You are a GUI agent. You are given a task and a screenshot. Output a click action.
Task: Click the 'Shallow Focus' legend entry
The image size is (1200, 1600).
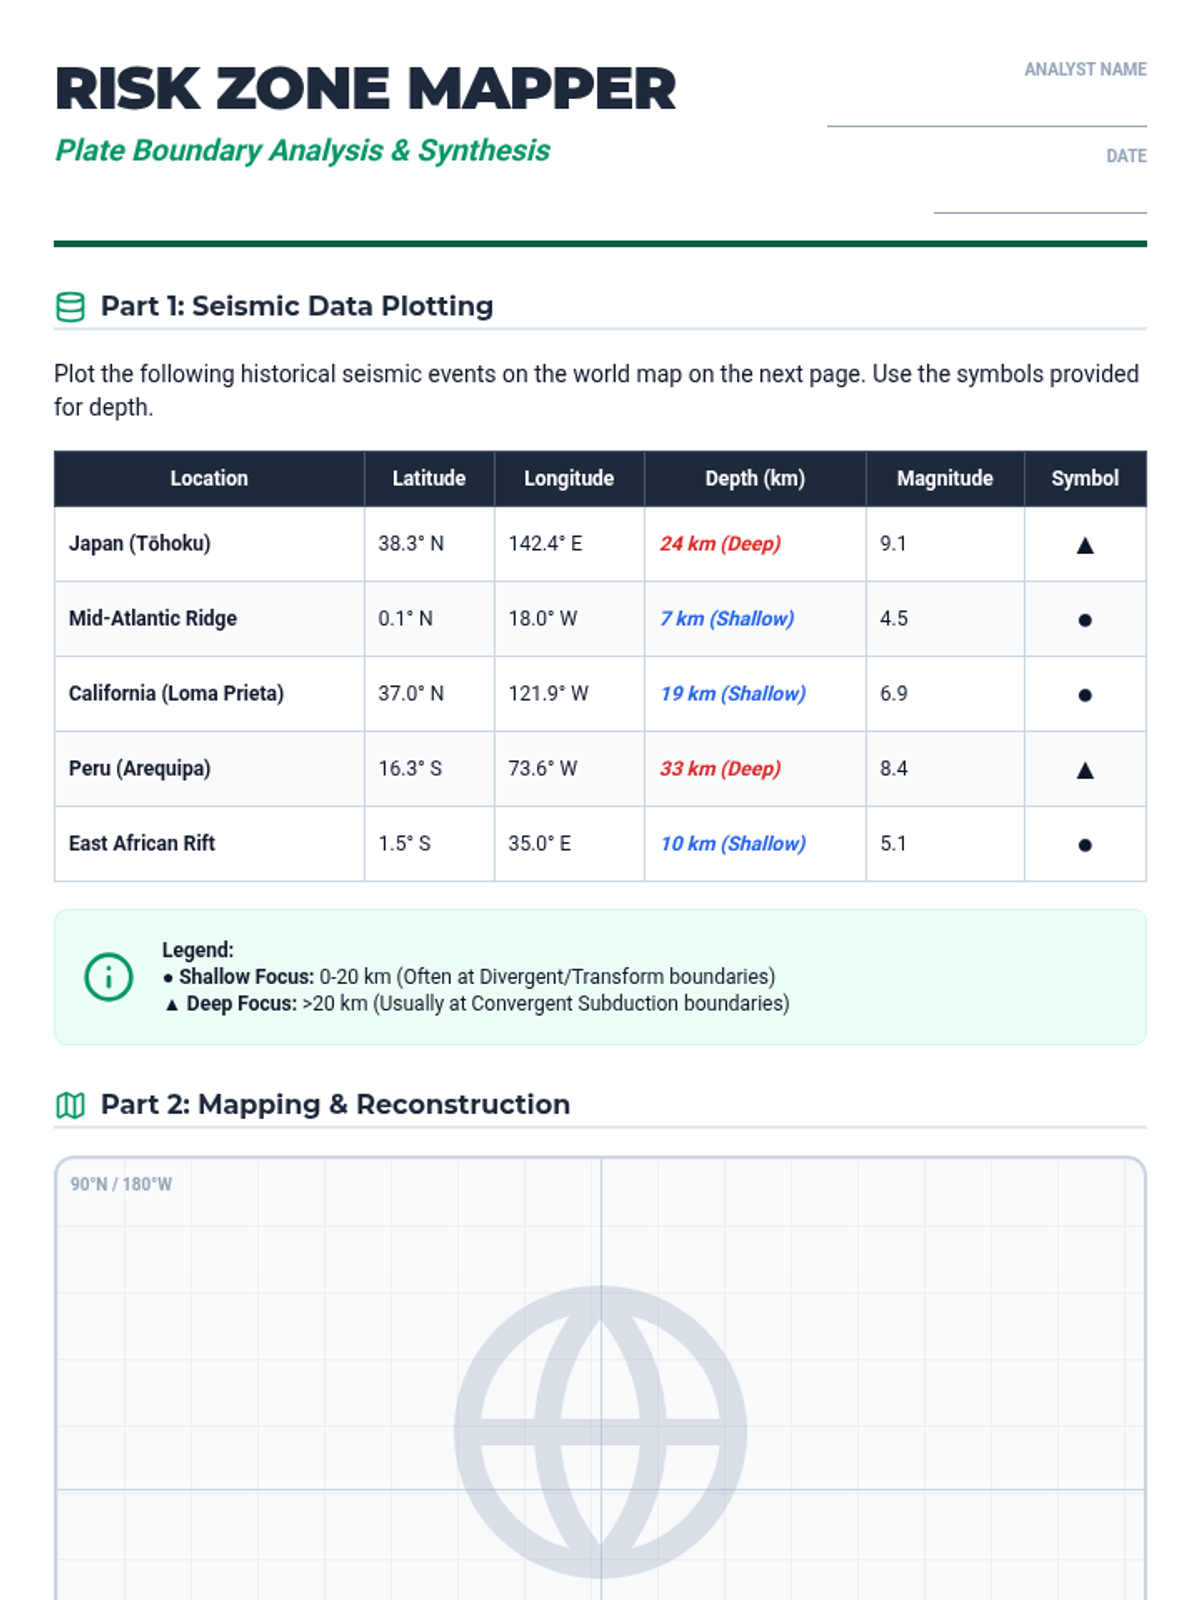click(x=469, y=977)
